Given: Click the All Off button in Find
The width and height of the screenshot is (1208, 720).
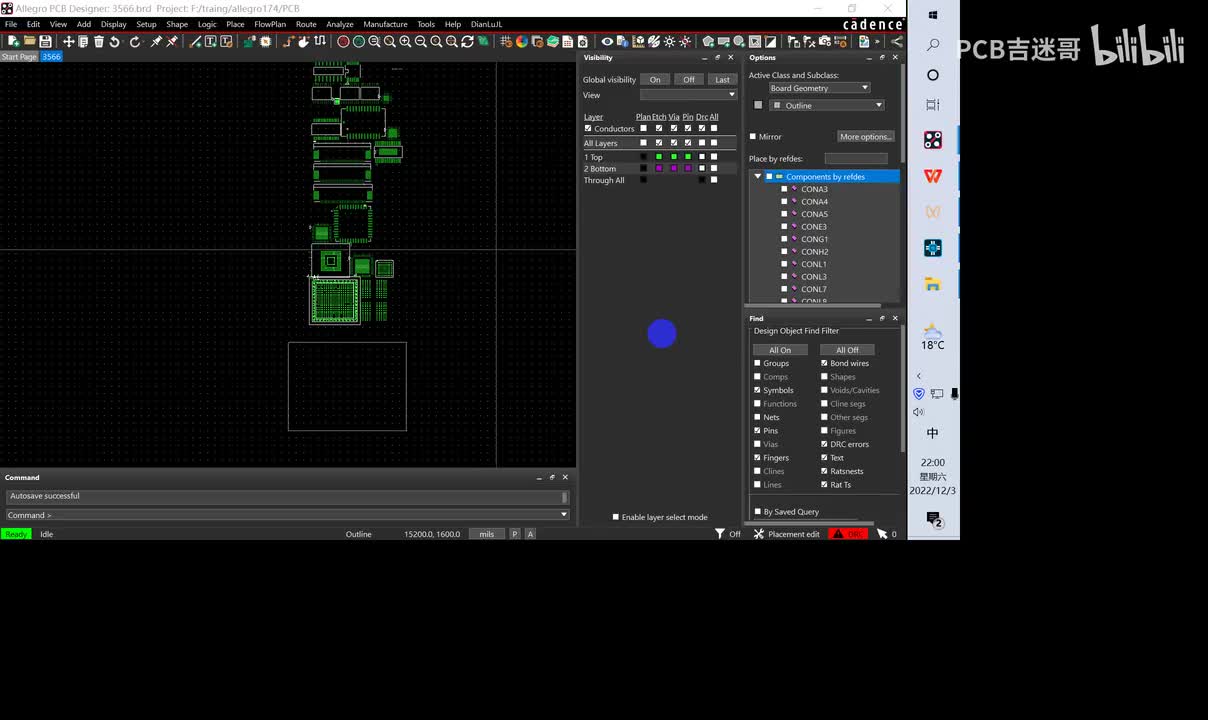Looking at the screenshot, I should (x=846, y=350).
